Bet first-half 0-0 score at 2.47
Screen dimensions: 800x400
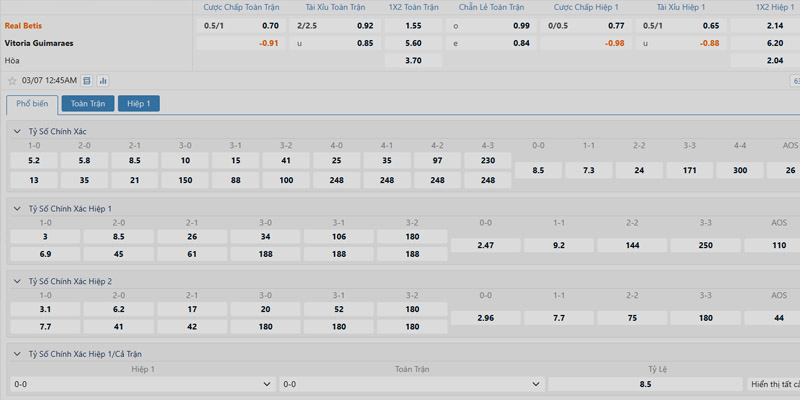[486, 245]
